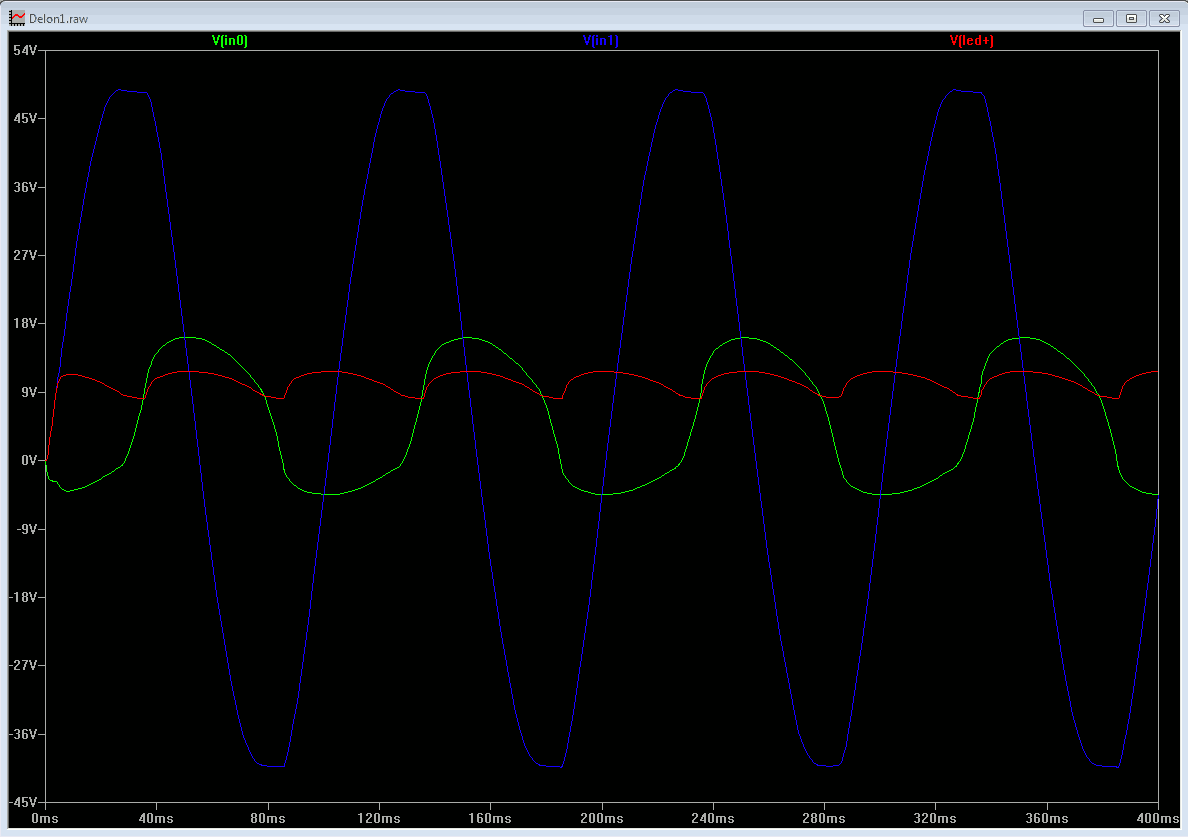The height and width of the screenshot is (837, 1188).
Task: Click the 200ms label on time axis
Action: pos(601,818)
